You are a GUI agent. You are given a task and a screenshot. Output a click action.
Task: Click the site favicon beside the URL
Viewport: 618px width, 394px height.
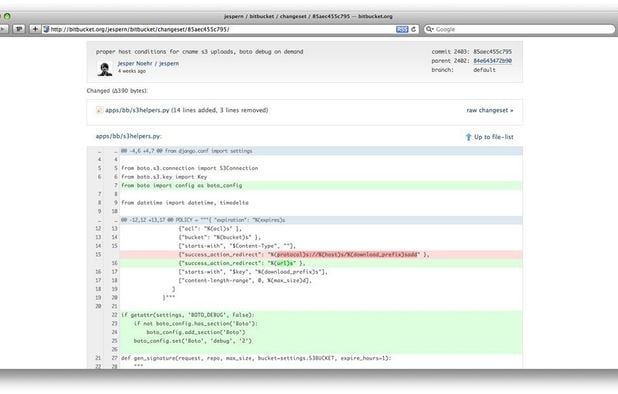point(46,29)
